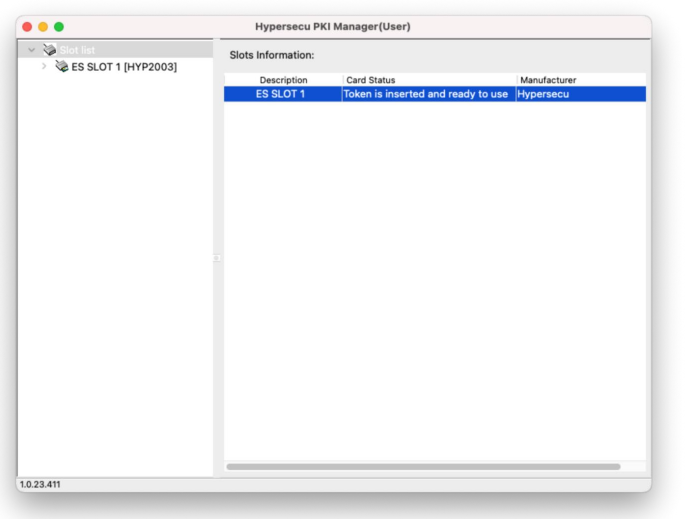Expand the ES SLOT 1 [HYP2003] node
The height and width of the screenshot is (519, 686).
[x=44, y=67]
